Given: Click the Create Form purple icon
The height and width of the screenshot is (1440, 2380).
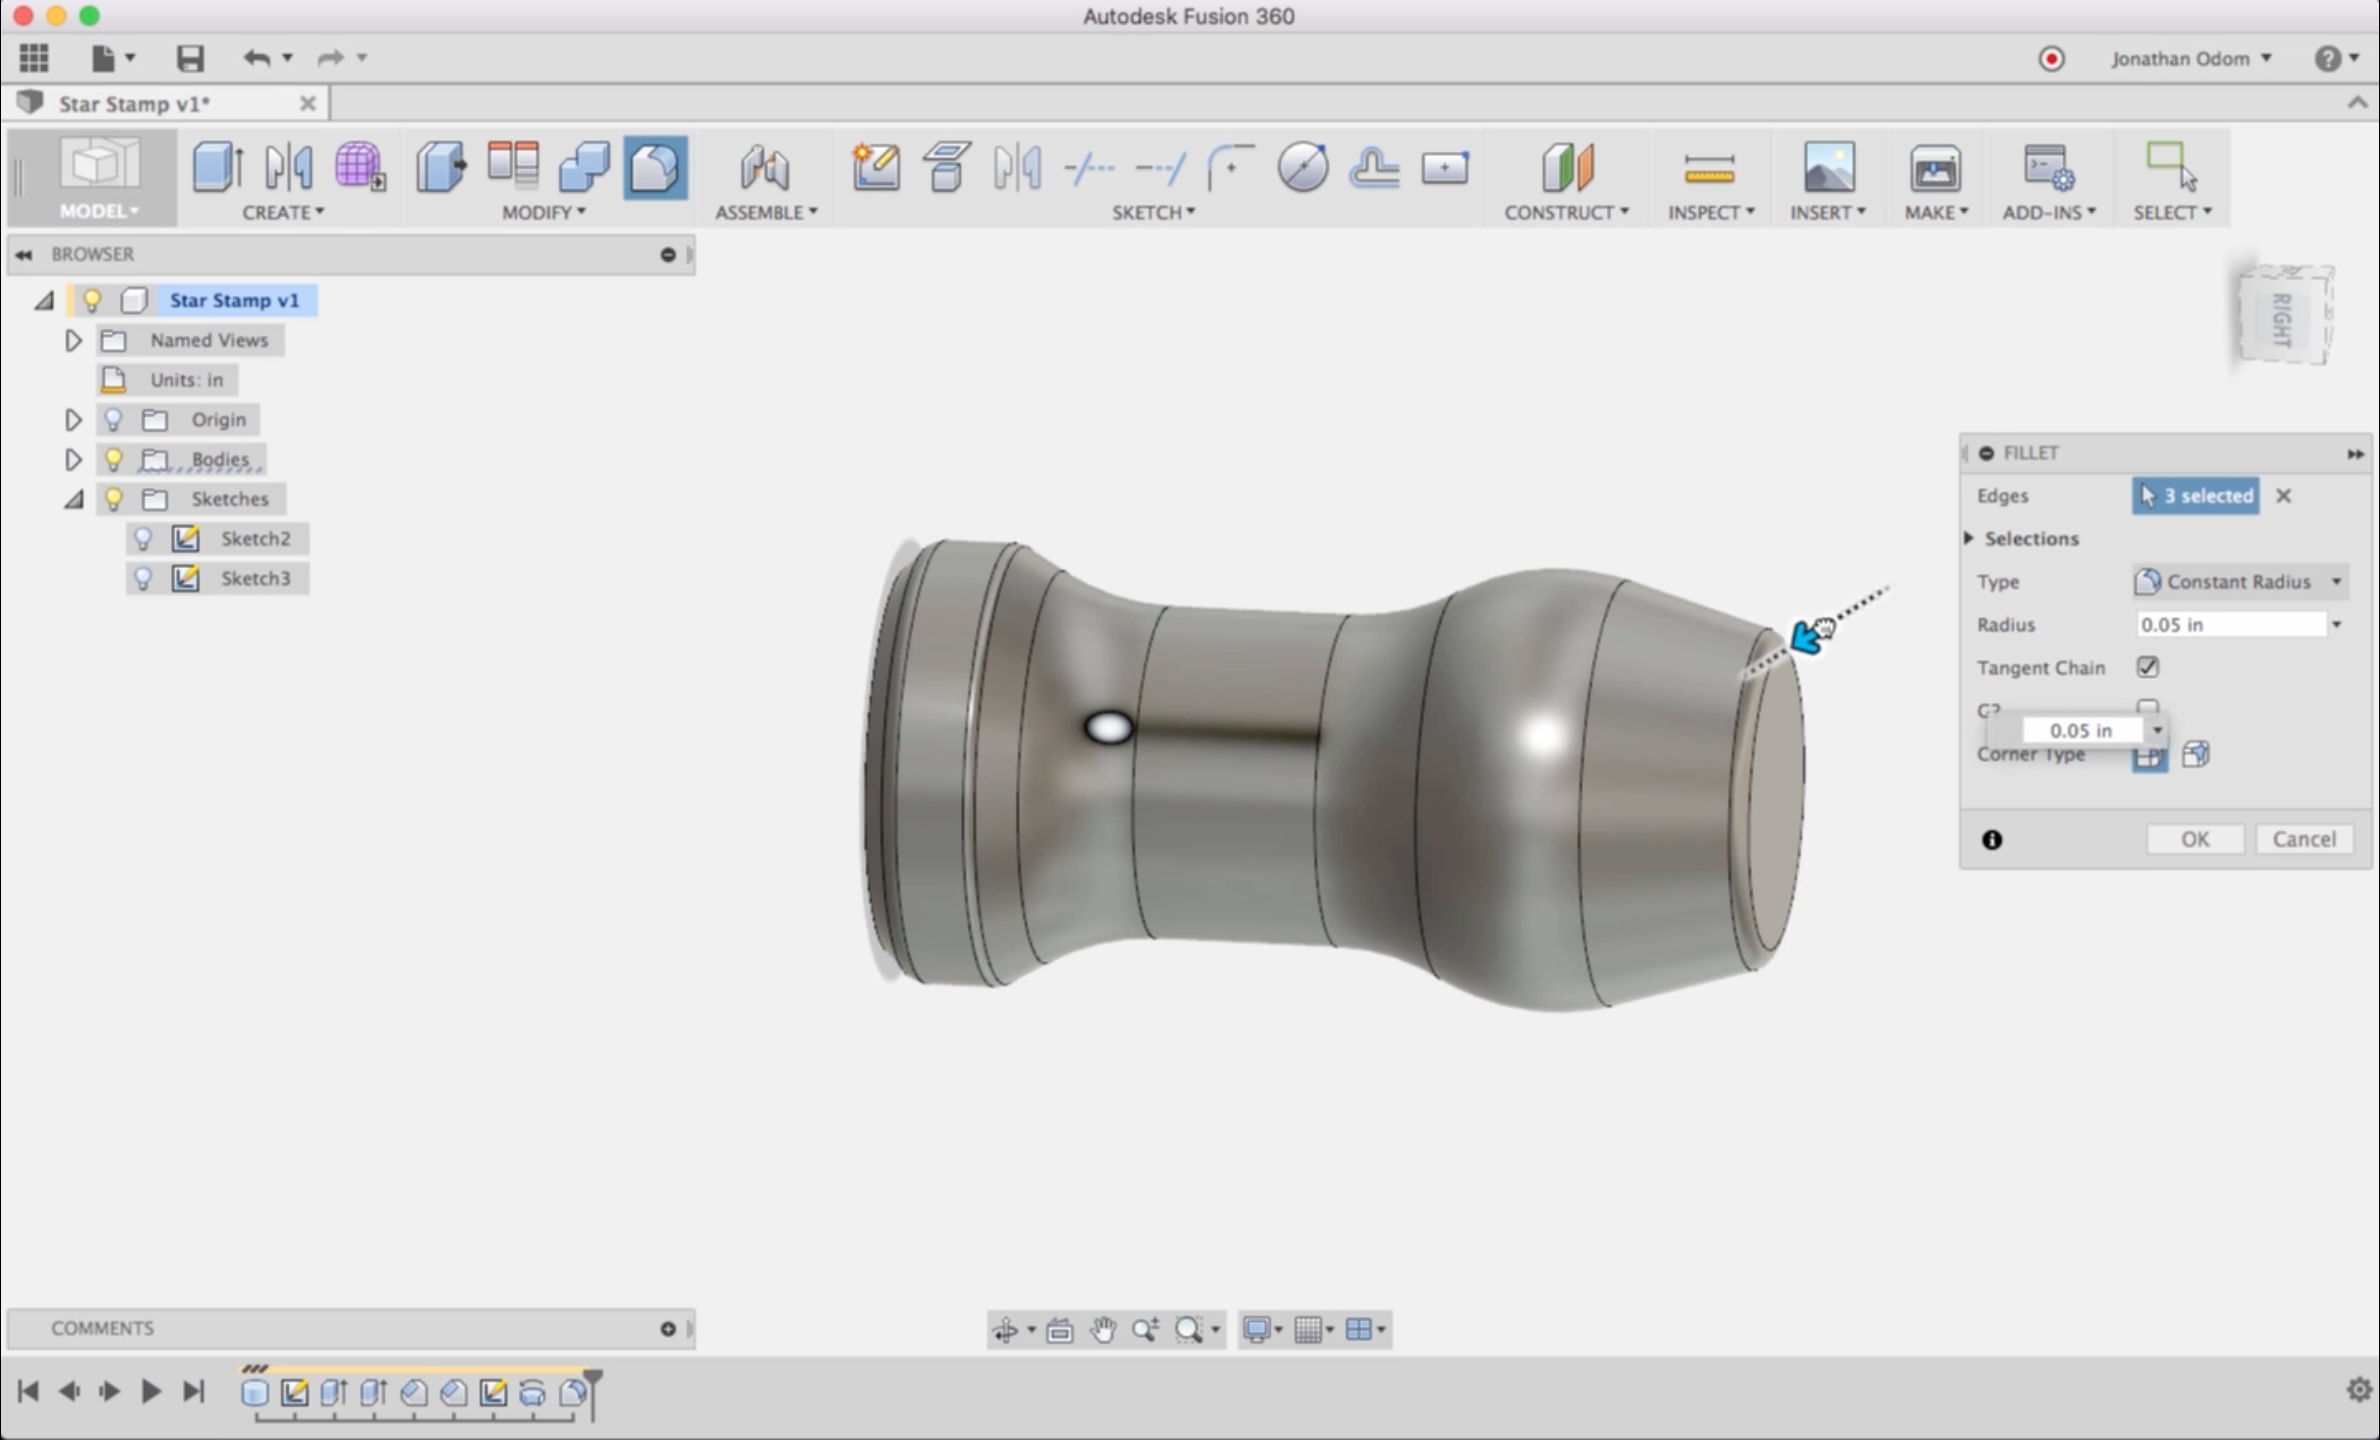Looking at the screenshot, I should [x=360, y=167].
